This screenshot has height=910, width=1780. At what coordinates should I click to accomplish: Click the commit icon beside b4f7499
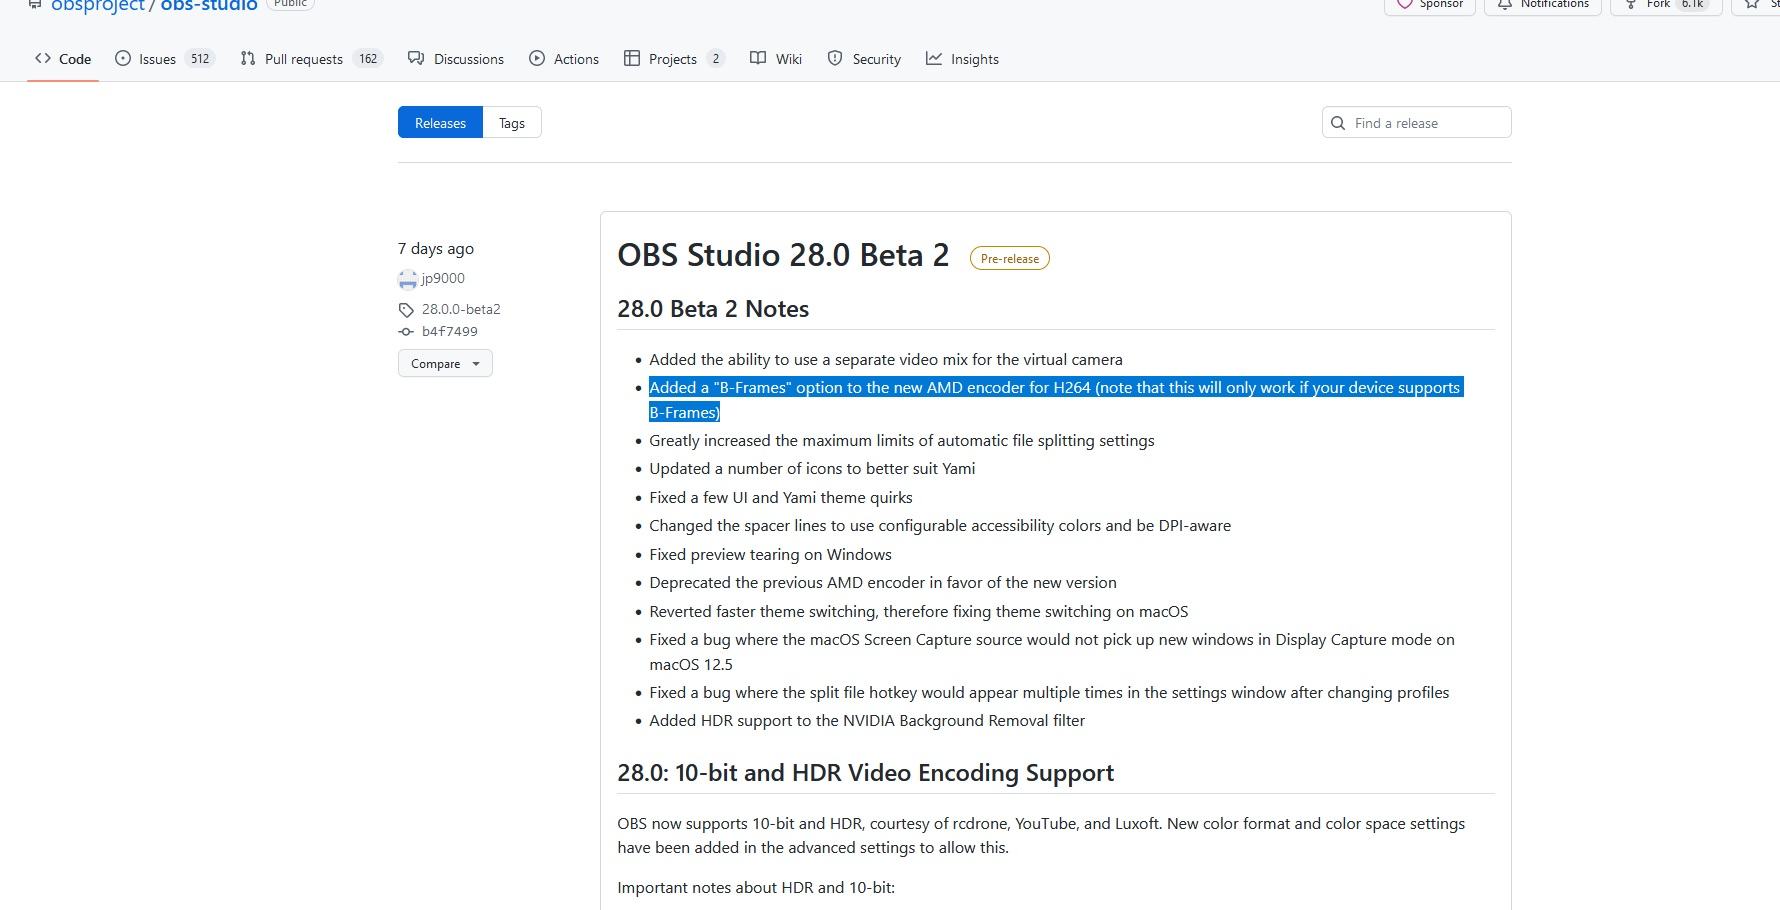tap(406, 331)
